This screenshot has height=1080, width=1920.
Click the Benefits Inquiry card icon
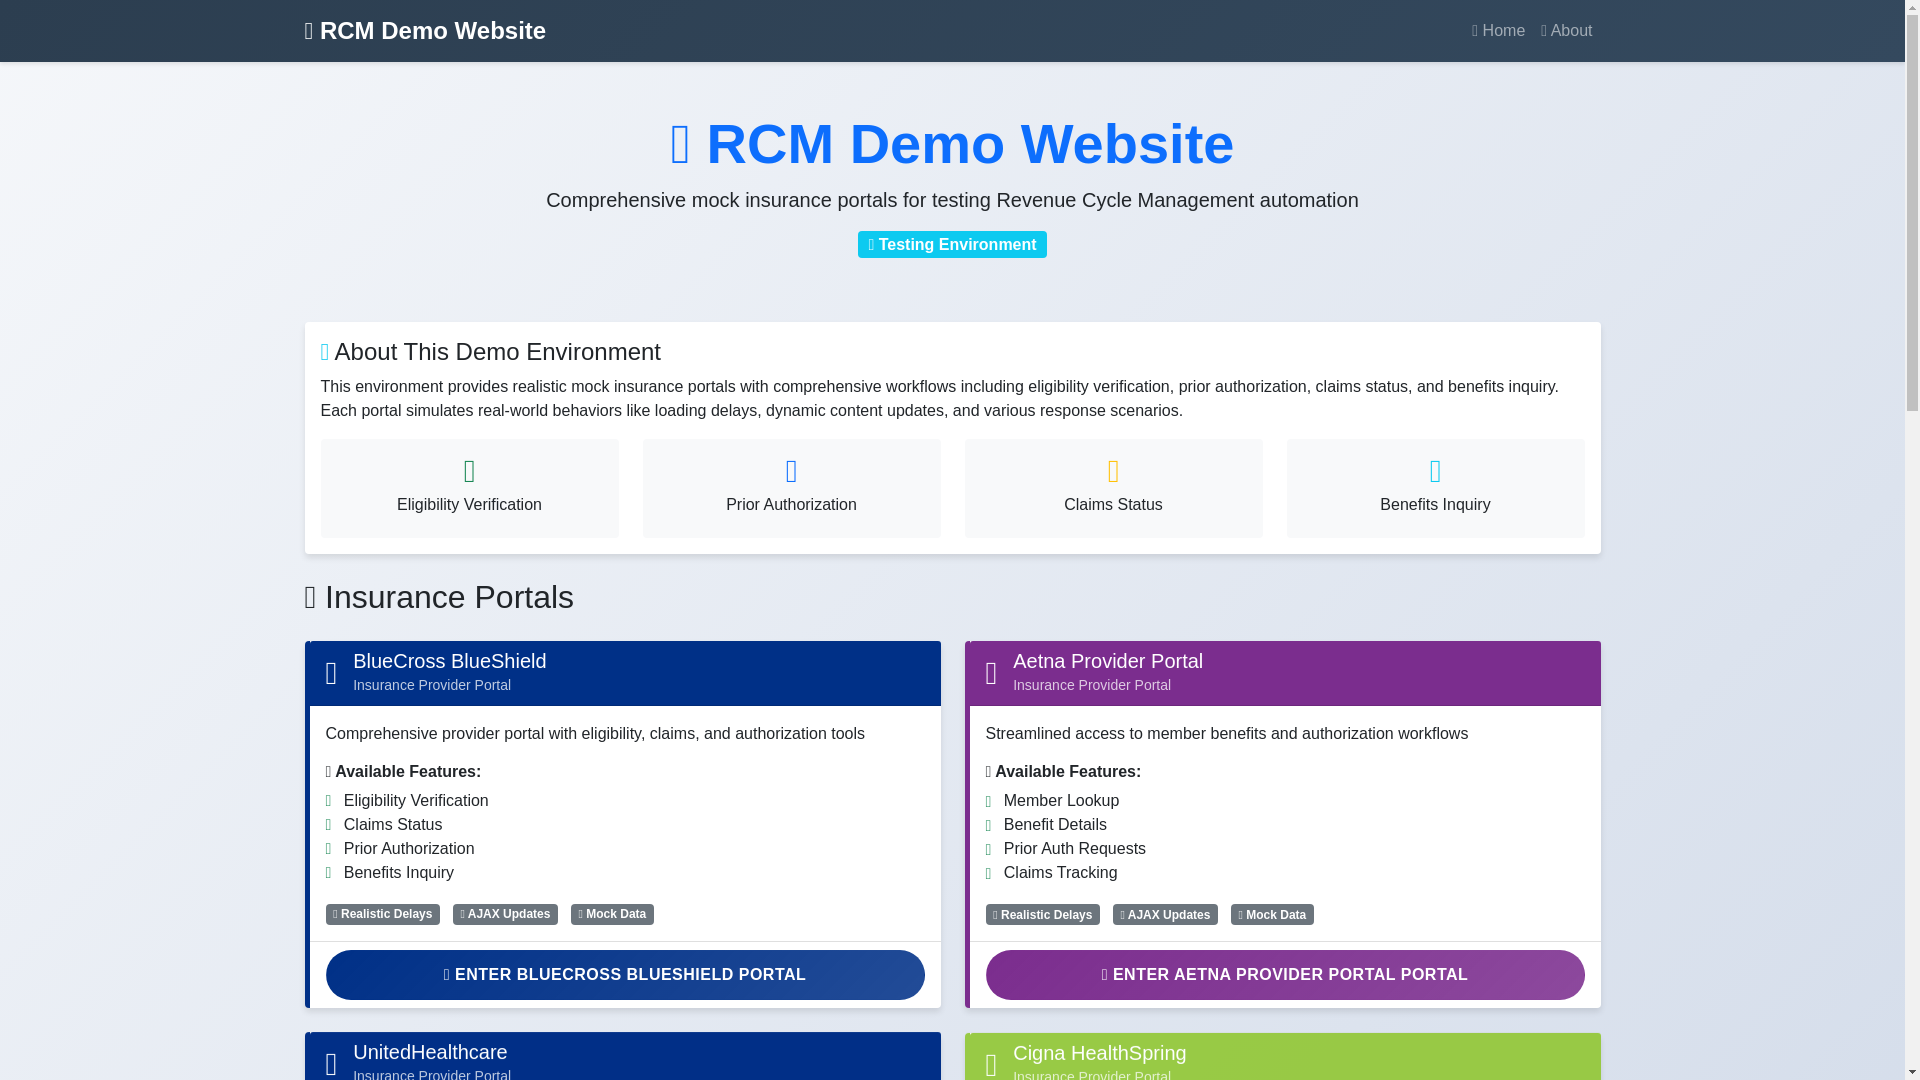pos(1435,471)
